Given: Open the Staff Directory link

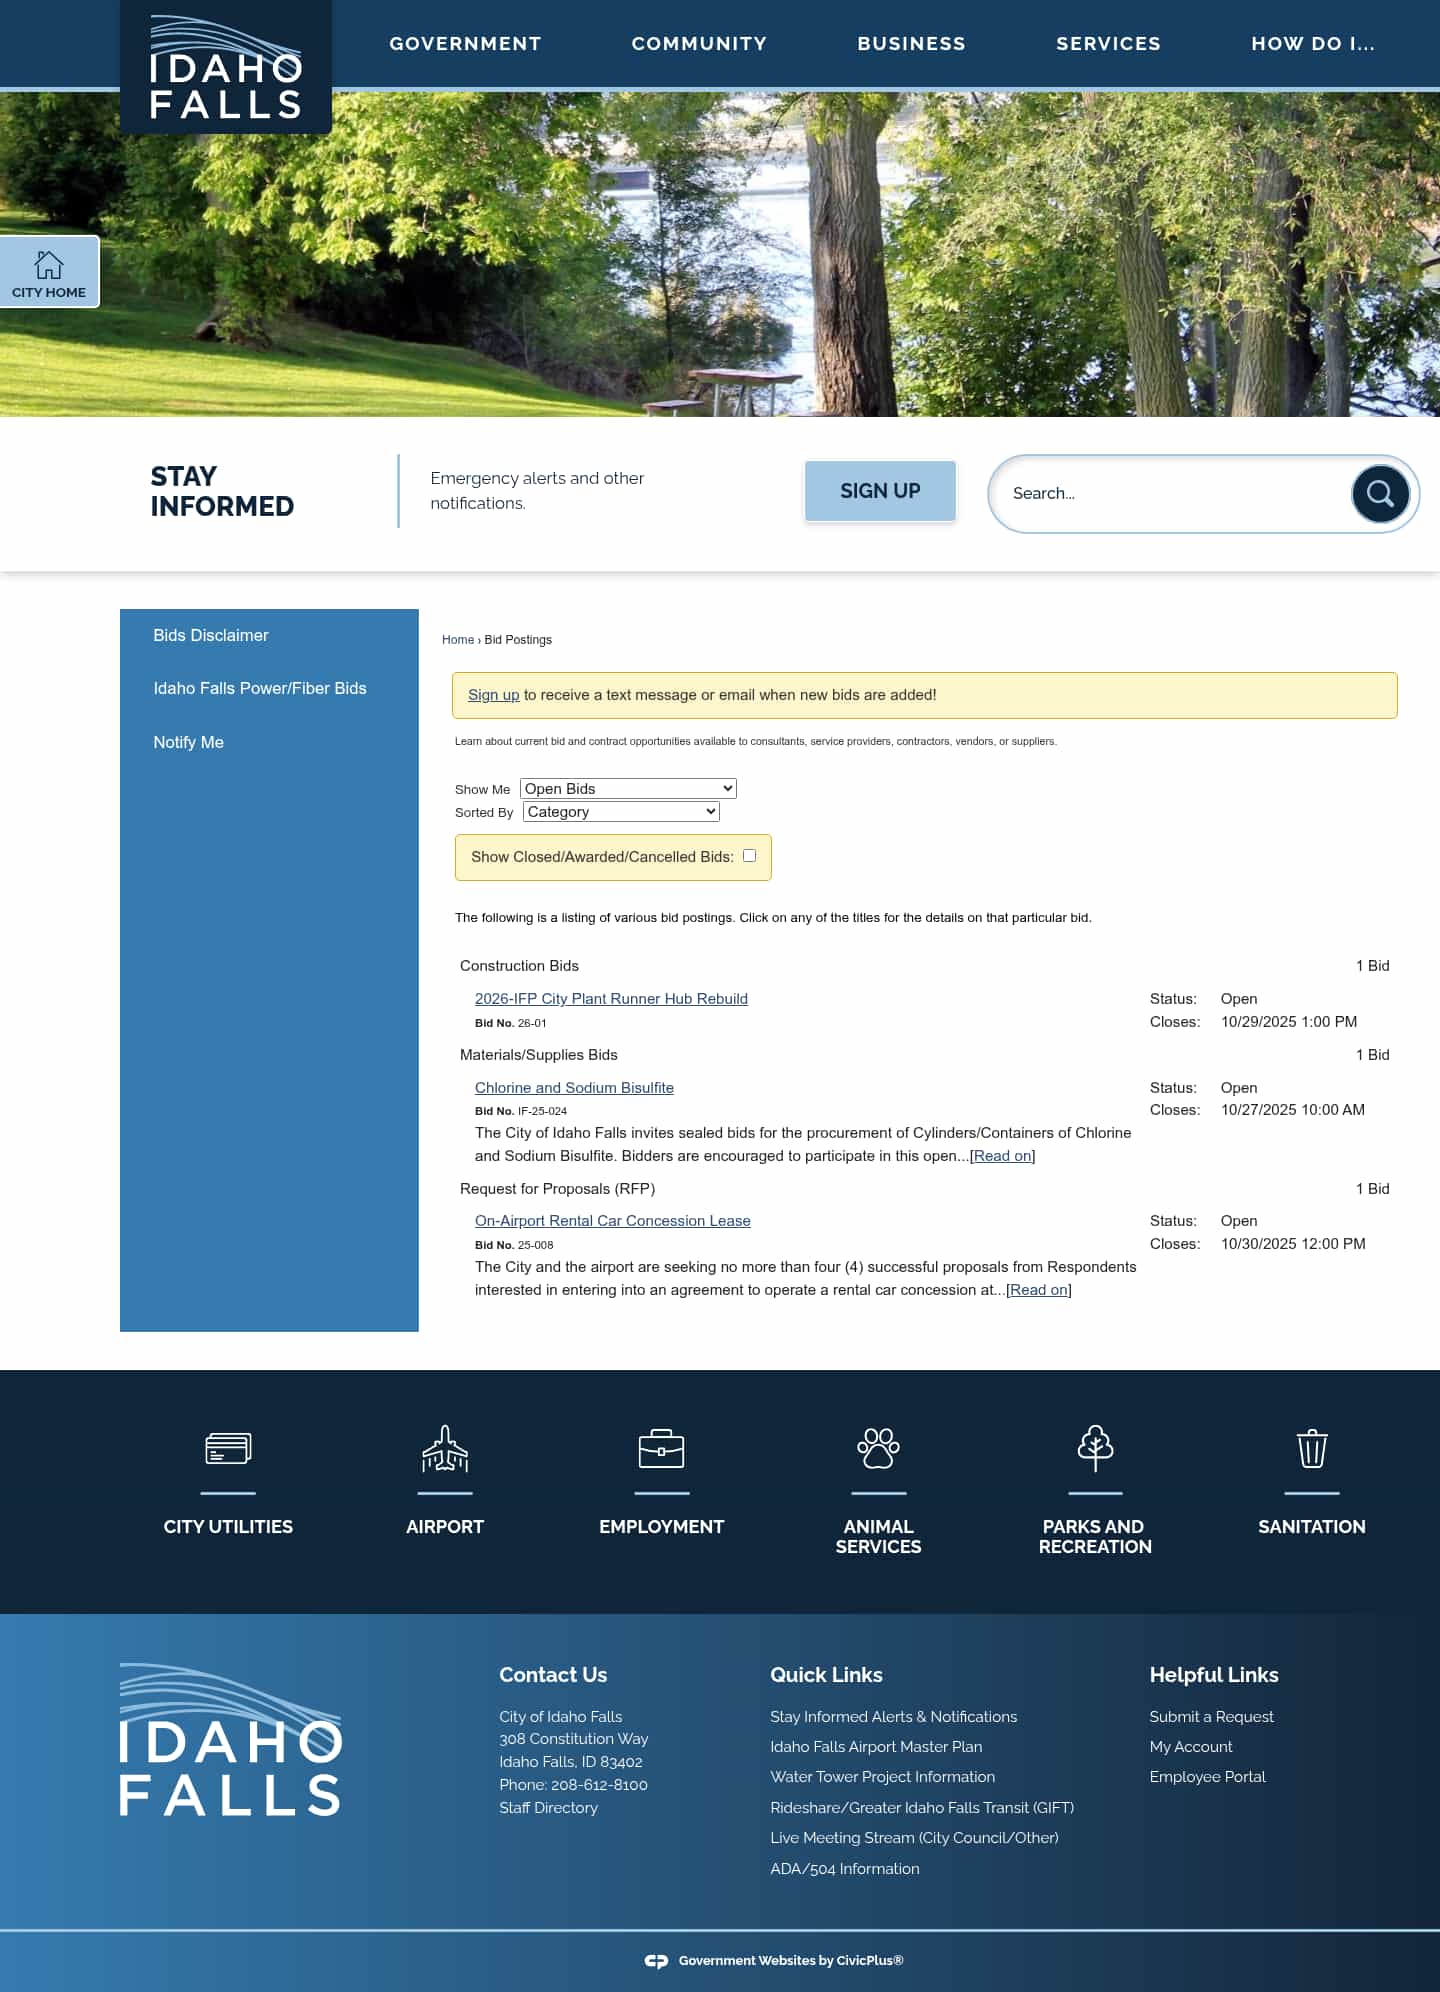Looking at the screenshot, I should click(x=548, y=1808).
